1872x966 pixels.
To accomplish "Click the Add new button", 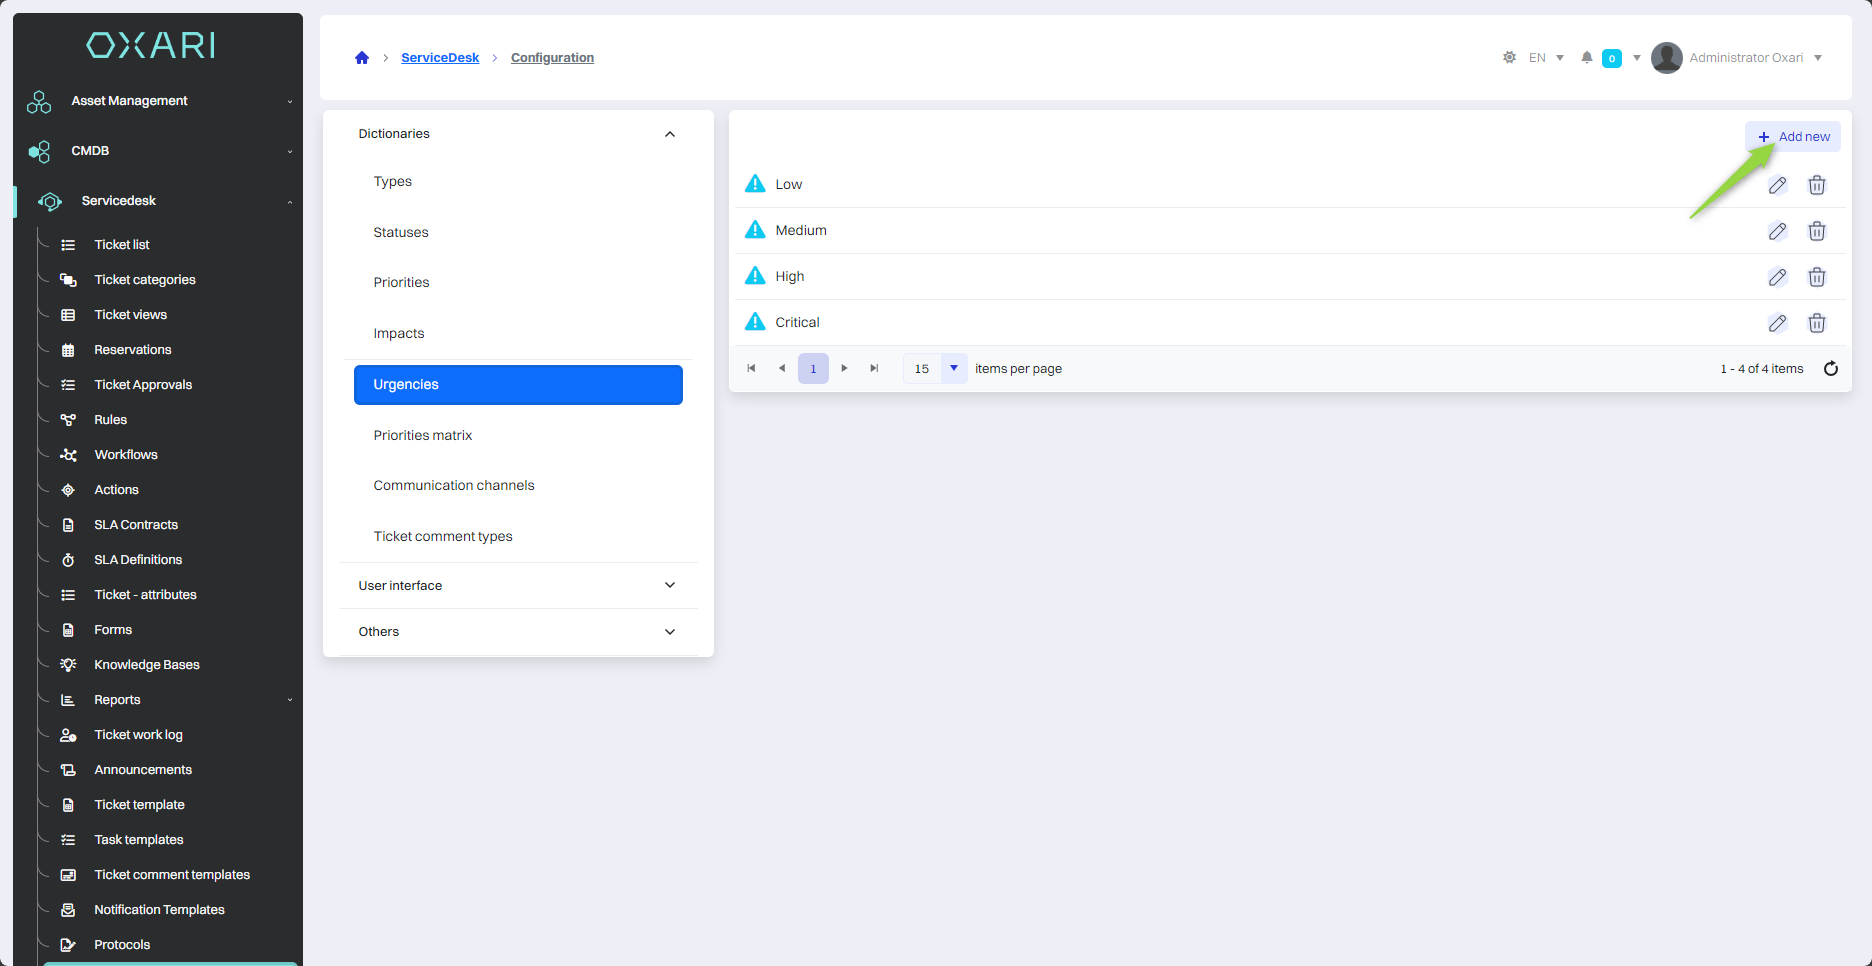I will pos(1794,137).
